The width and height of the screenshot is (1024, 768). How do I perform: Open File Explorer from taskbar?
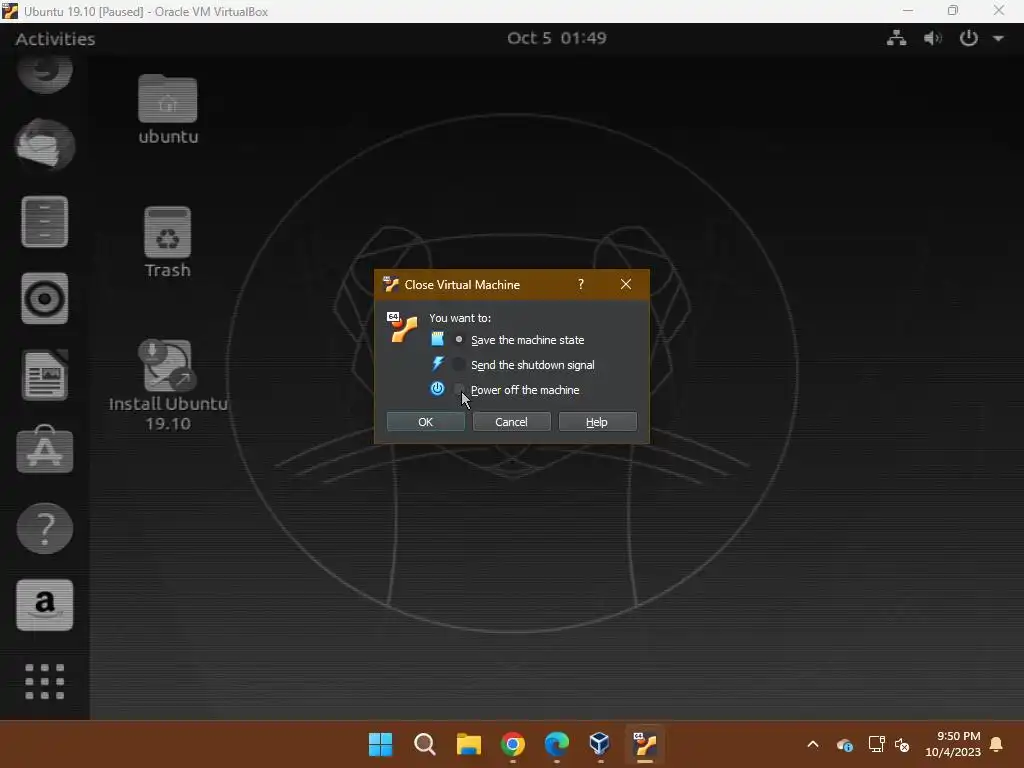coord(468,744)
